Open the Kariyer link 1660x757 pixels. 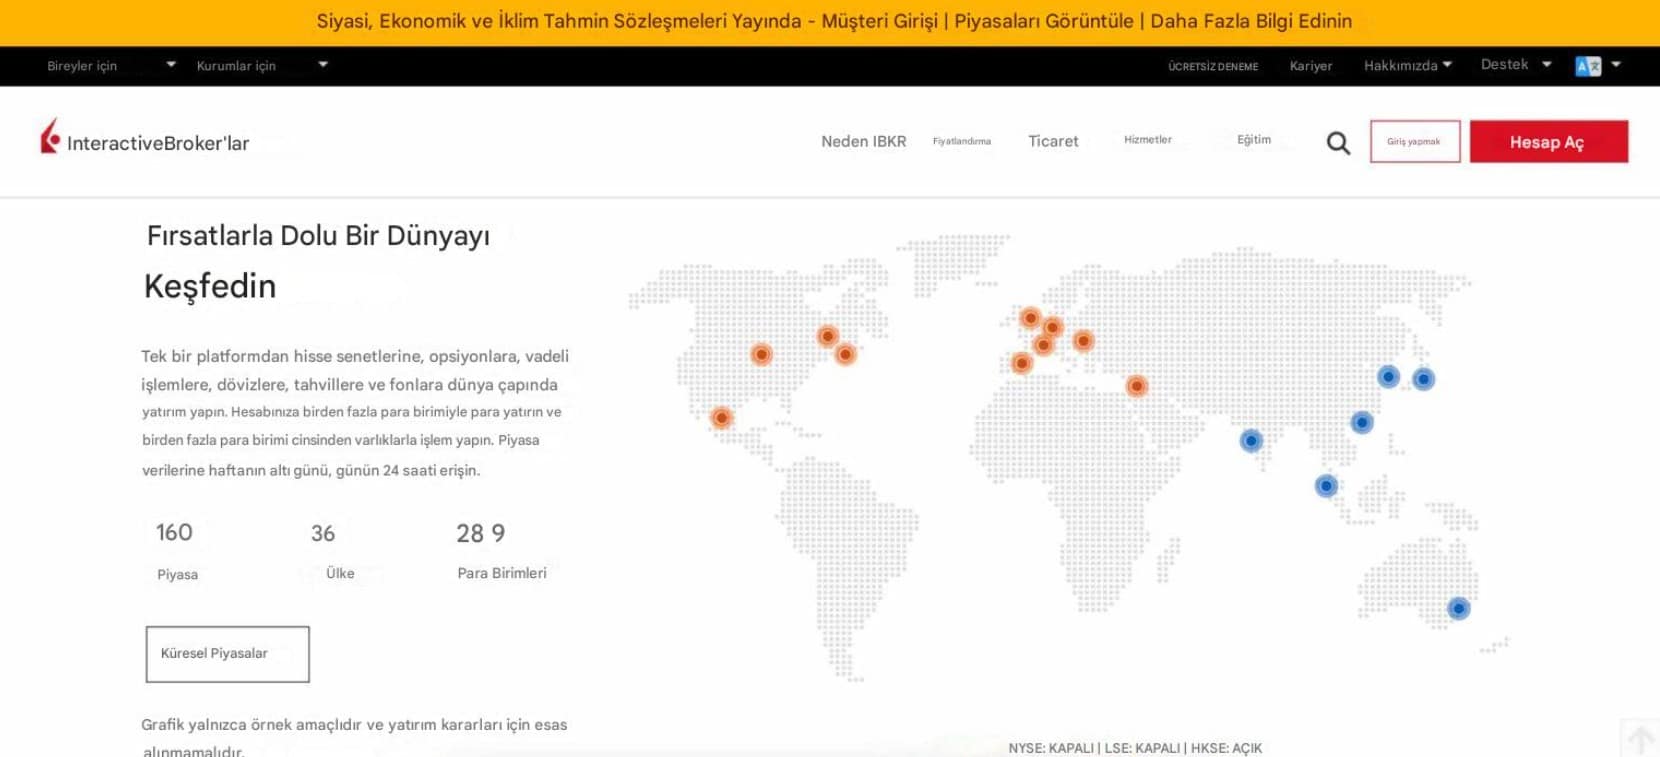[x=1311, y=66]
